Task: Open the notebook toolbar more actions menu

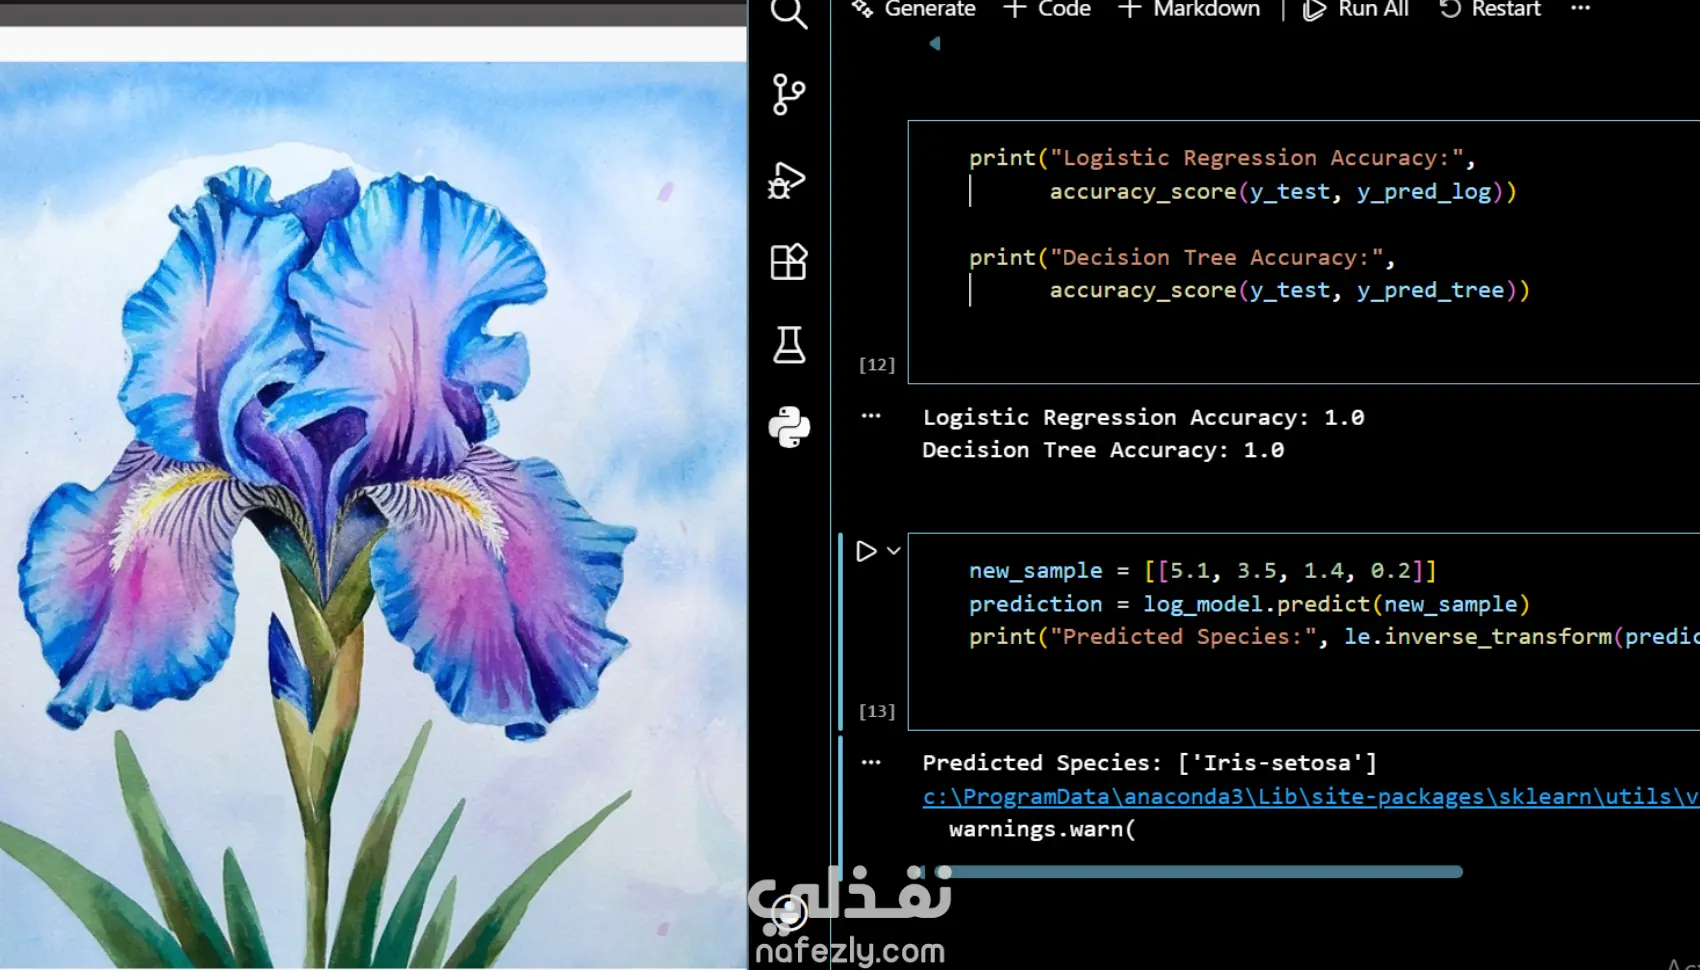Action: pyautogui.click(x=1580, y=9)
